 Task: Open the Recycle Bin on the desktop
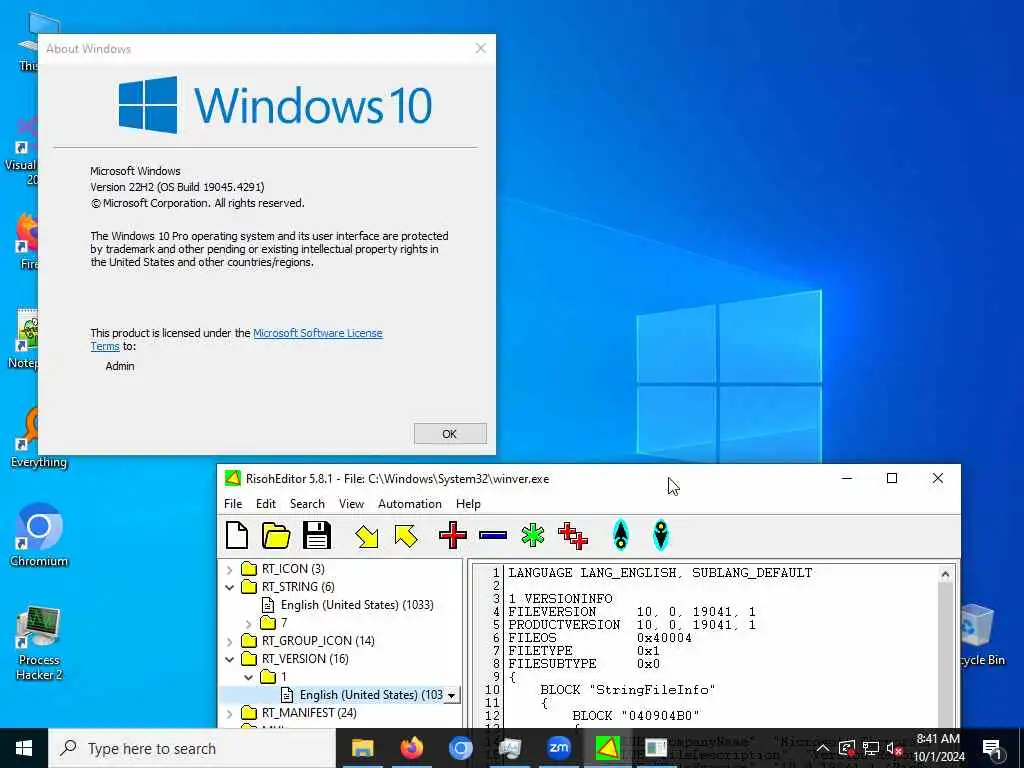coord(981,635)
